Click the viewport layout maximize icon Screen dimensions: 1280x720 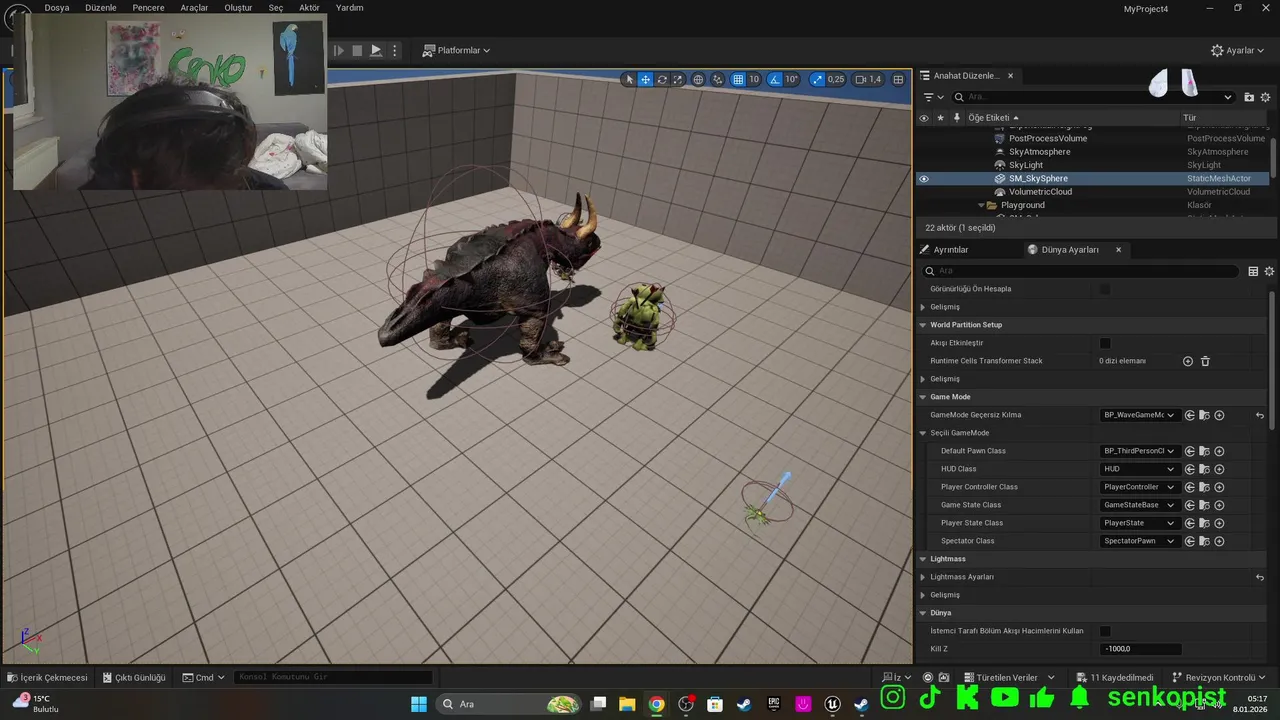(x=898, y=79)
